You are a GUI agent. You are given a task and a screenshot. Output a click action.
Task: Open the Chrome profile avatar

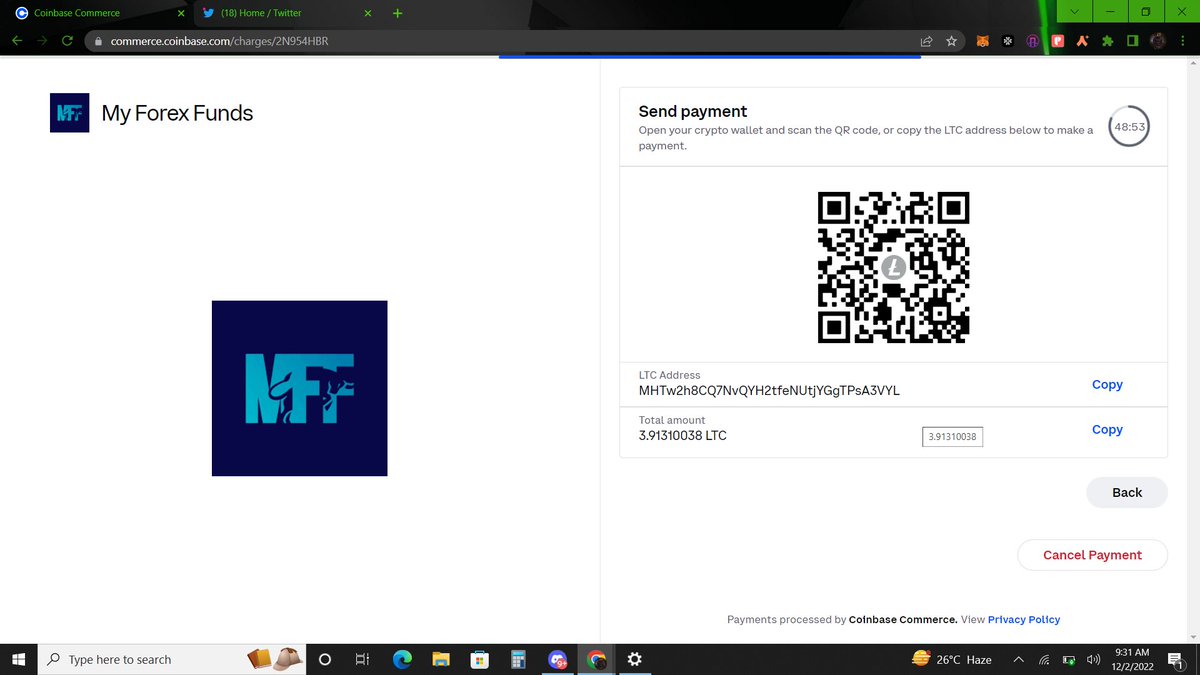click(1158, 41)
